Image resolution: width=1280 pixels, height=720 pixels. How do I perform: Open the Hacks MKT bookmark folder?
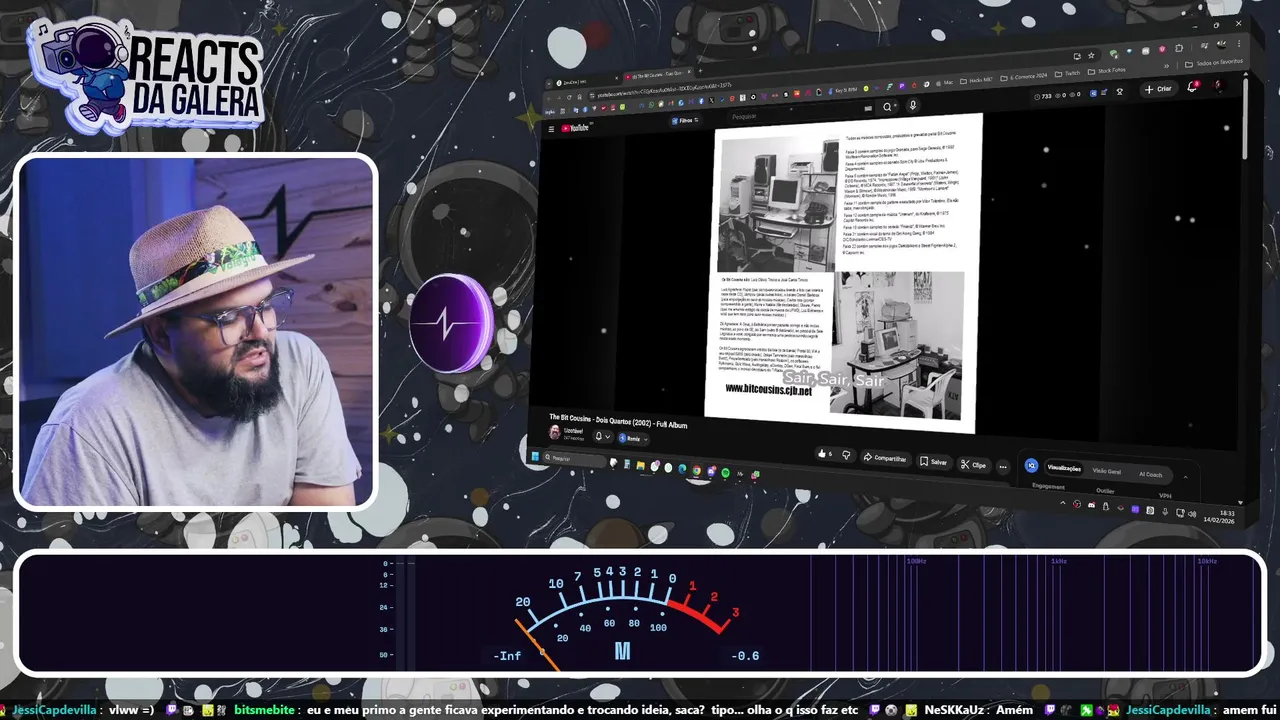click(x=976, y=80)
